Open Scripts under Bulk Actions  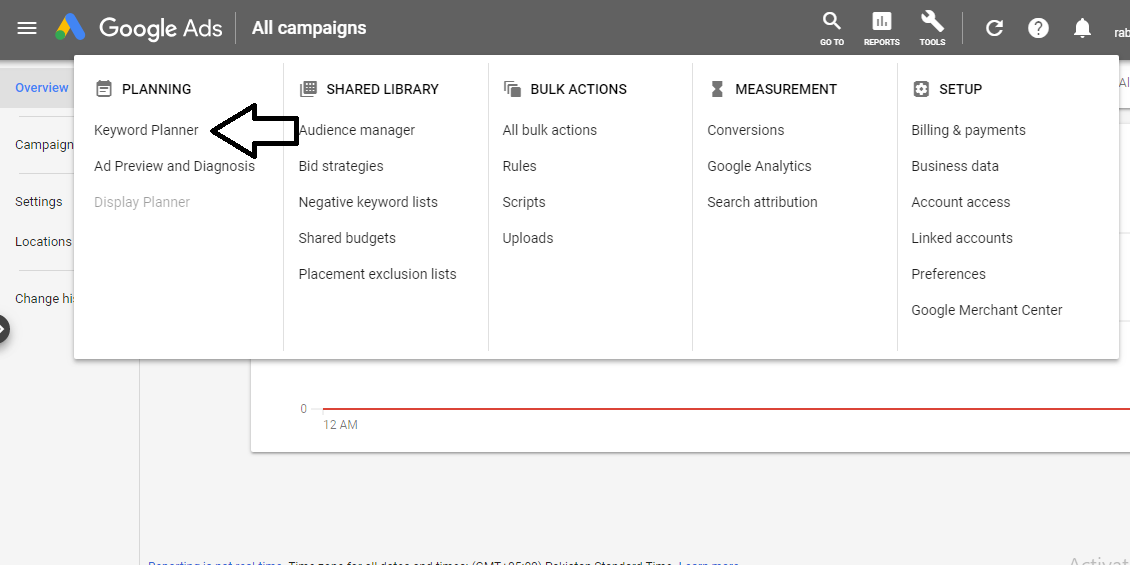coord(524,203)
